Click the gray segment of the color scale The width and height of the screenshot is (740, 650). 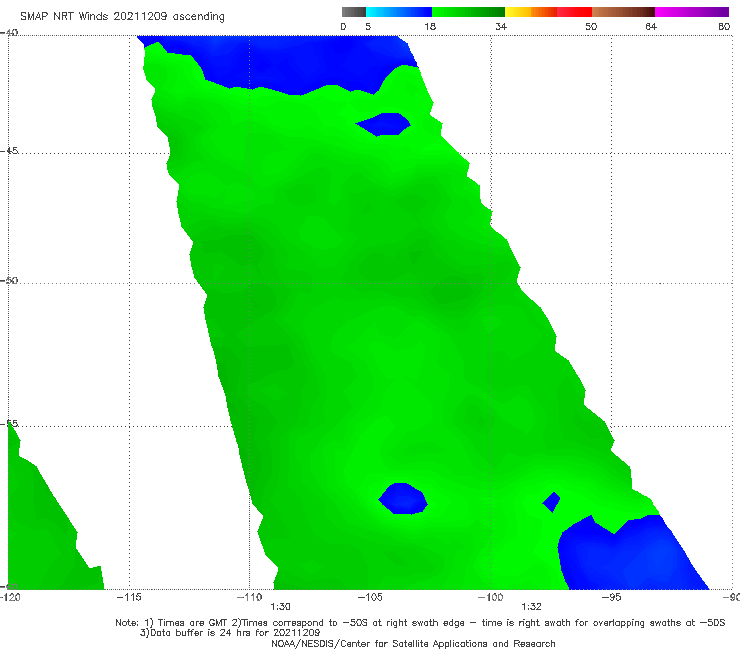click(x=354, y=12)
